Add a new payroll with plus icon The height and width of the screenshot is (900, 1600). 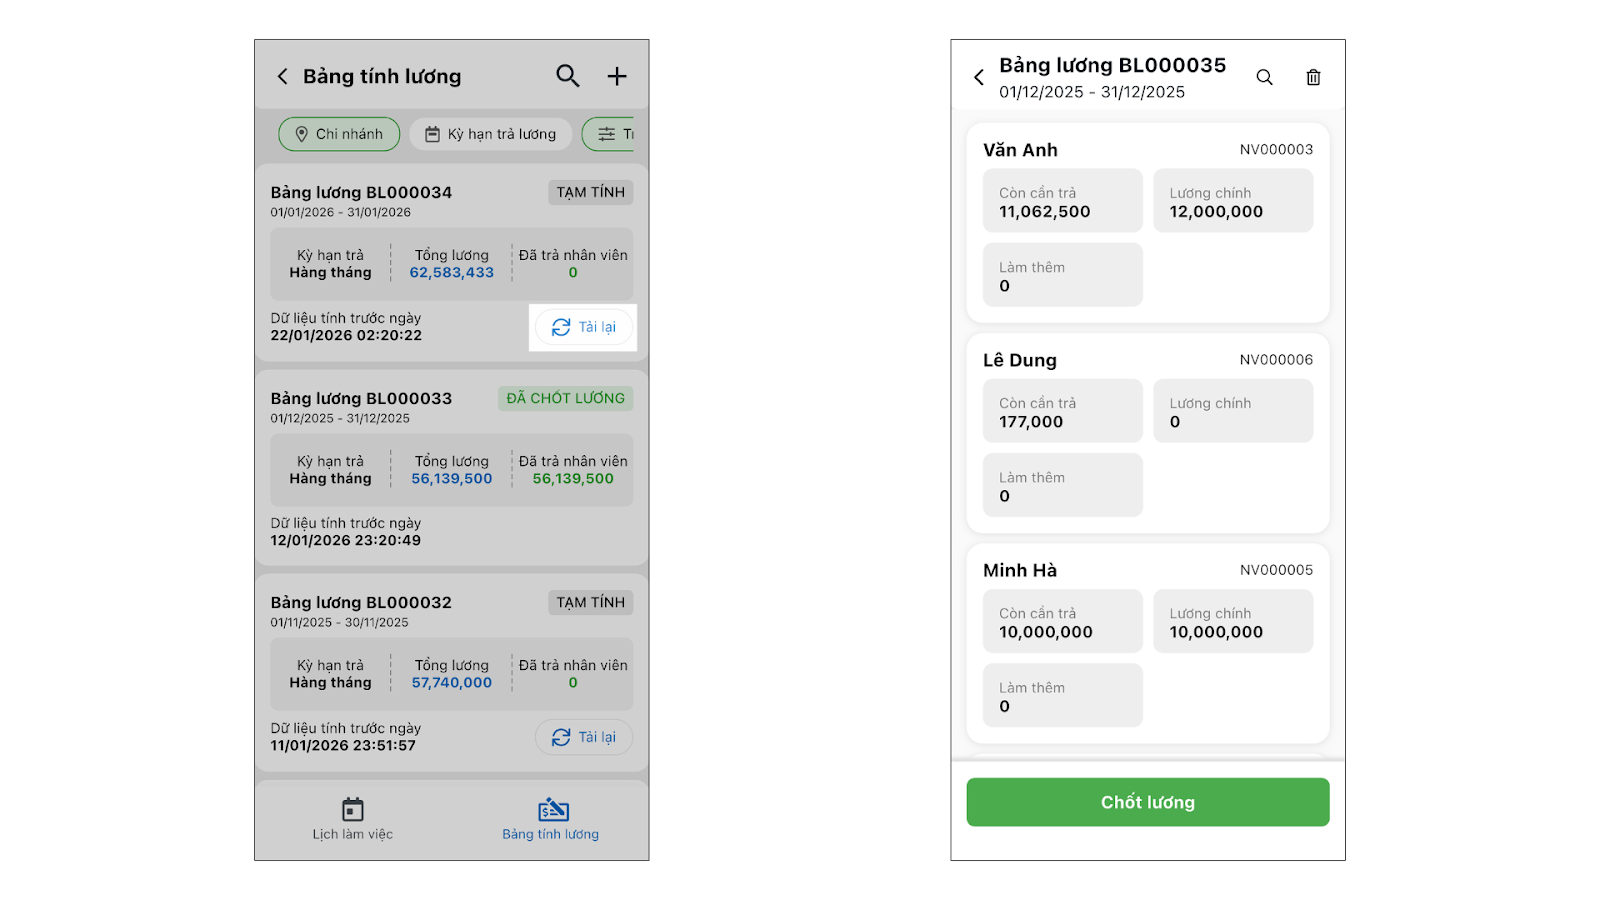coord(617,76)
